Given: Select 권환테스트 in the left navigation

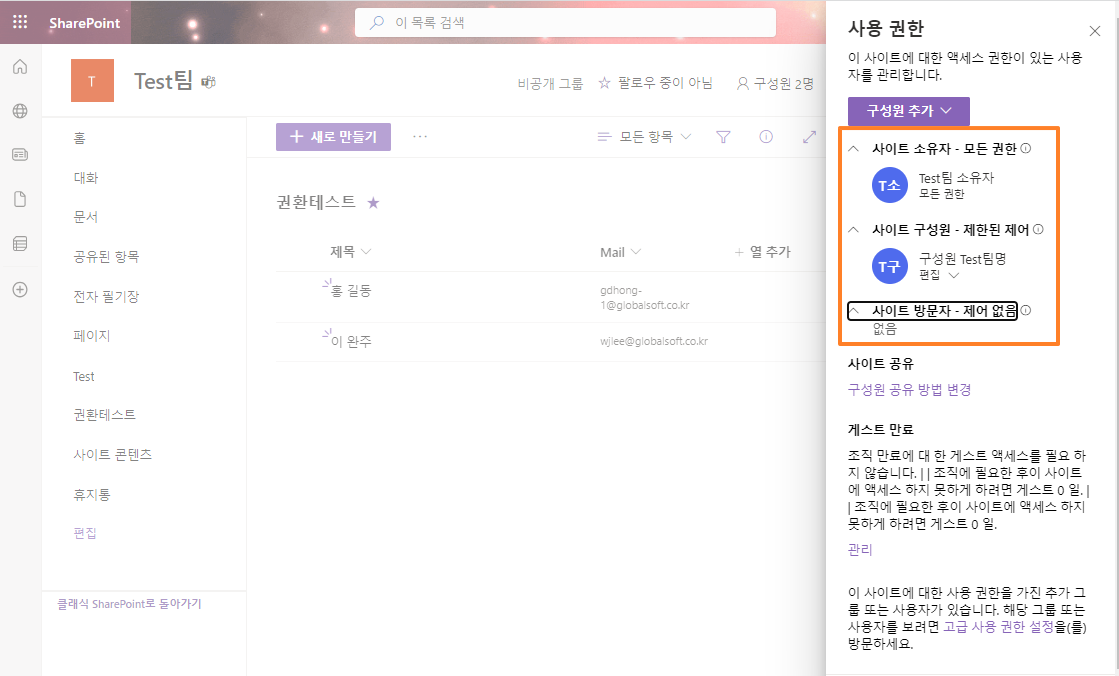Looking at the screenshot, I should (x=104, y=415).
